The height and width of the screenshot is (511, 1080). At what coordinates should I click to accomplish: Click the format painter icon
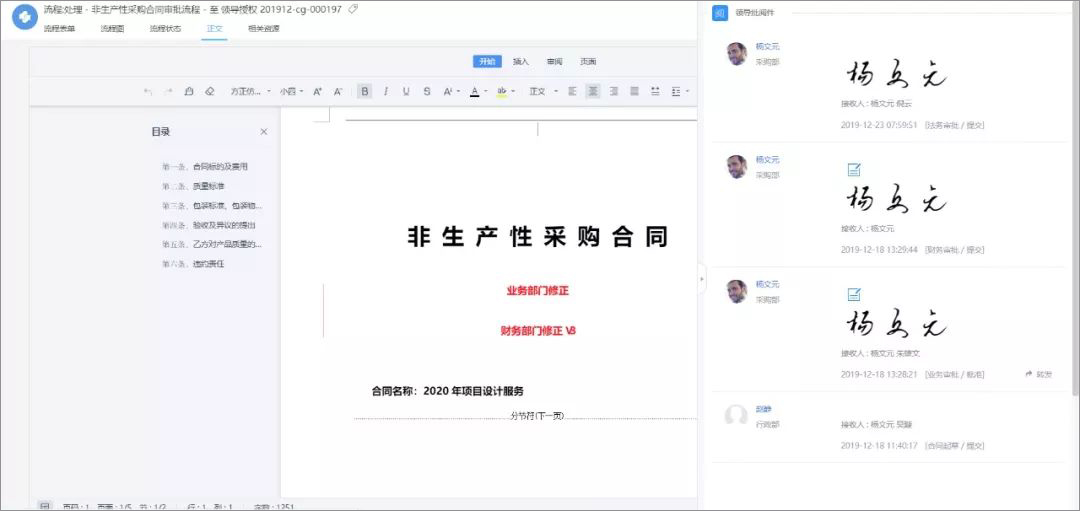[188, 91]
